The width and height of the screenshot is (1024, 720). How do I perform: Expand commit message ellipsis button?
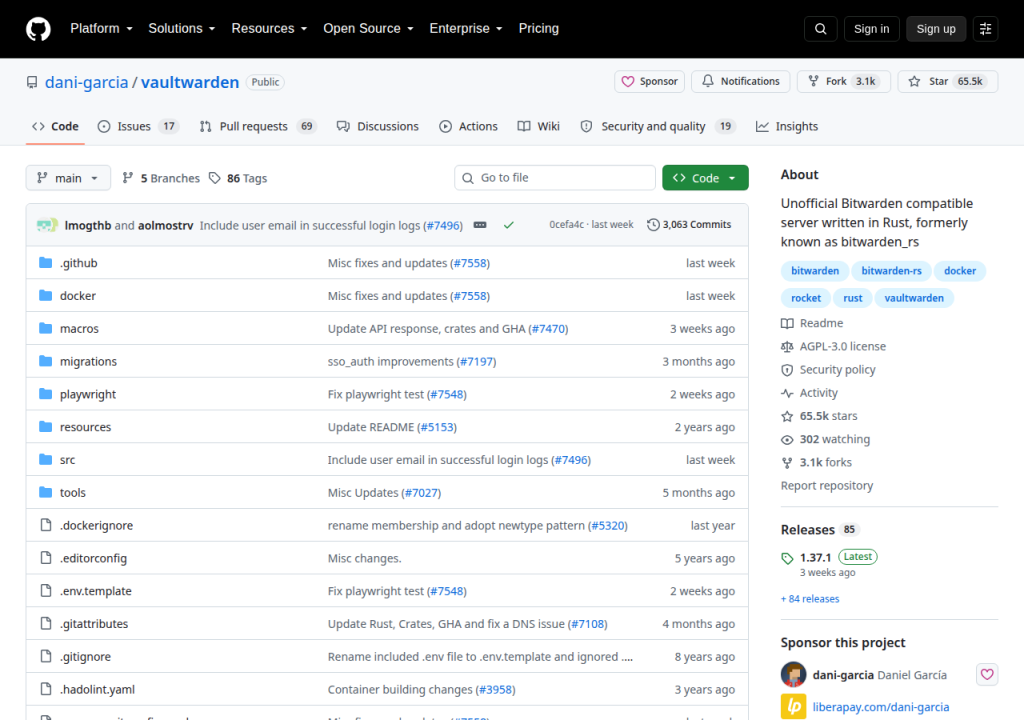click(480, 225)
